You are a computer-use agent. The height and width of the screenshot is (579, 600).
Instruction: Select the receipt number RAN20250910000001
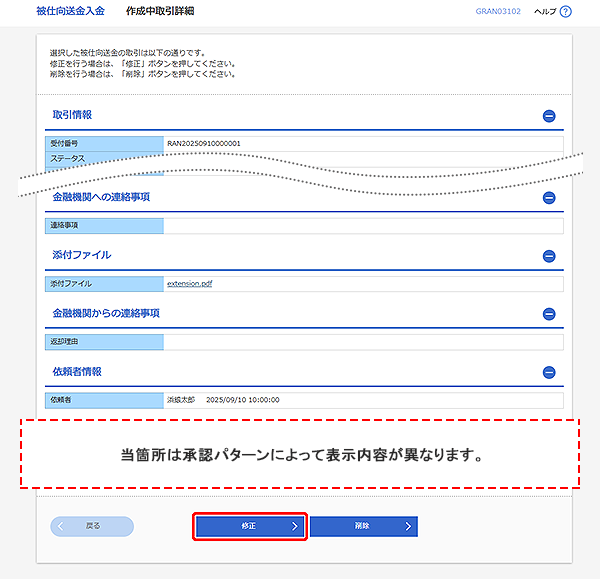click(204, 144)
